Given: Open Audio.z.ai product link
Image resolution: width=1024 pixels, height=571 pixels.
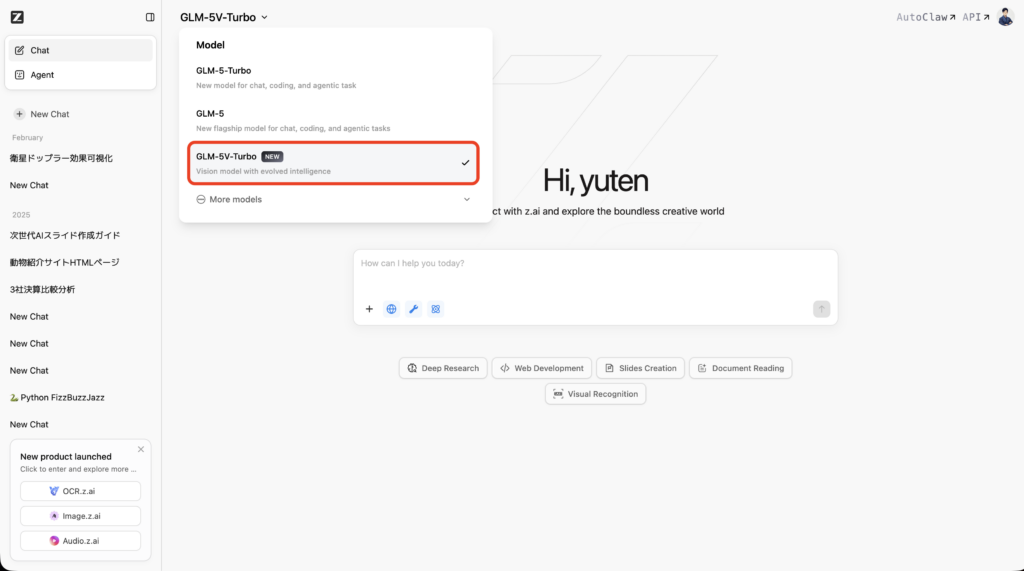Looking at the screenshot, I should (80, 541).
